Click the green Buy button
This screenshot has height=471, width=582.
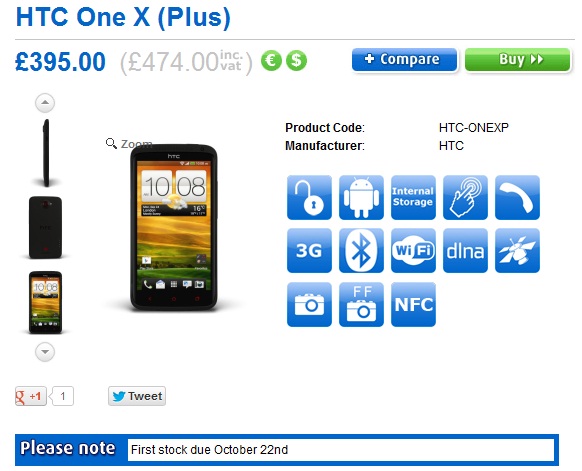coord(517,59)
